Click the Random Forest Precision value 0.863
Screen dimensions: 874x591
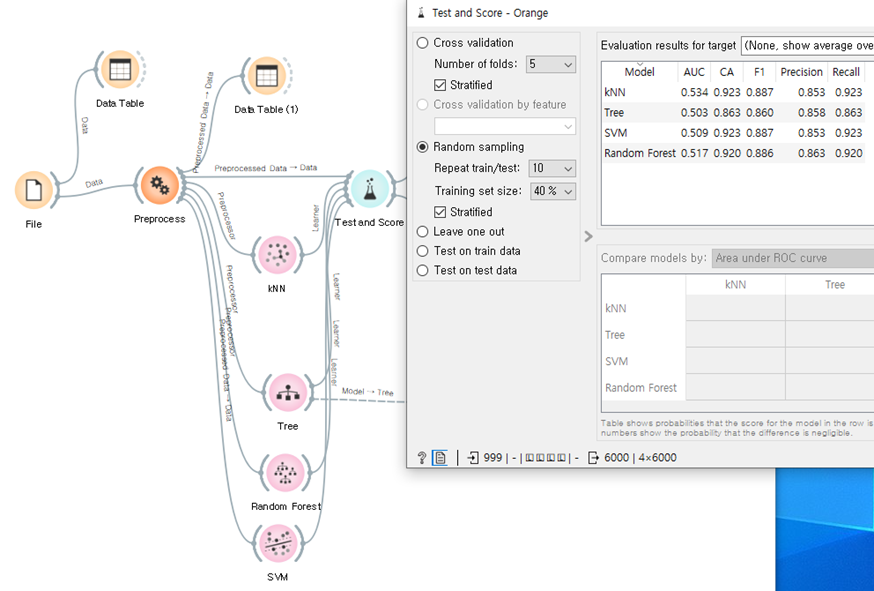[x=812, y=153]
